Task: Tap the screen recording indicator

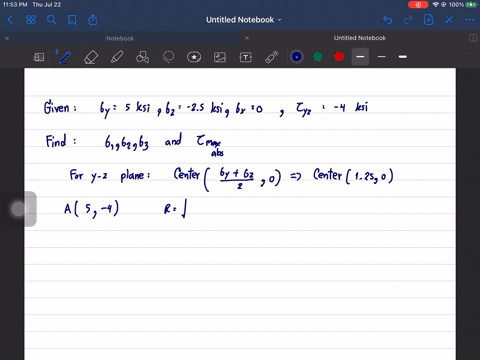Action: tap(418, 5)
